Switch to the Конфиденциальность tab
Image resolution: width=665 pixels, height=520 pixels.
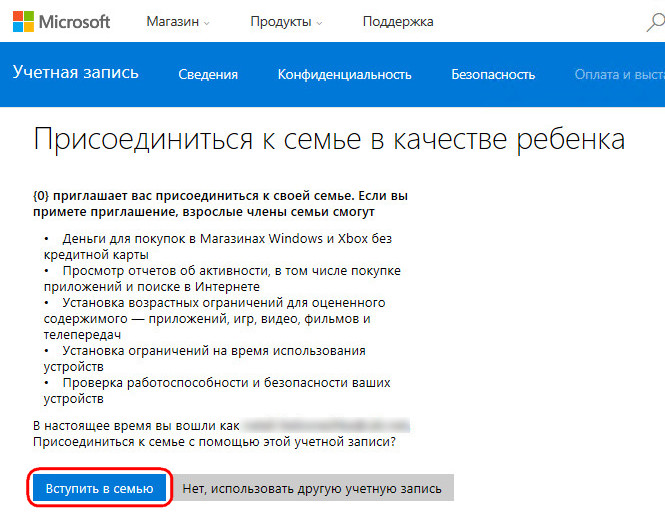coord(344,75)
